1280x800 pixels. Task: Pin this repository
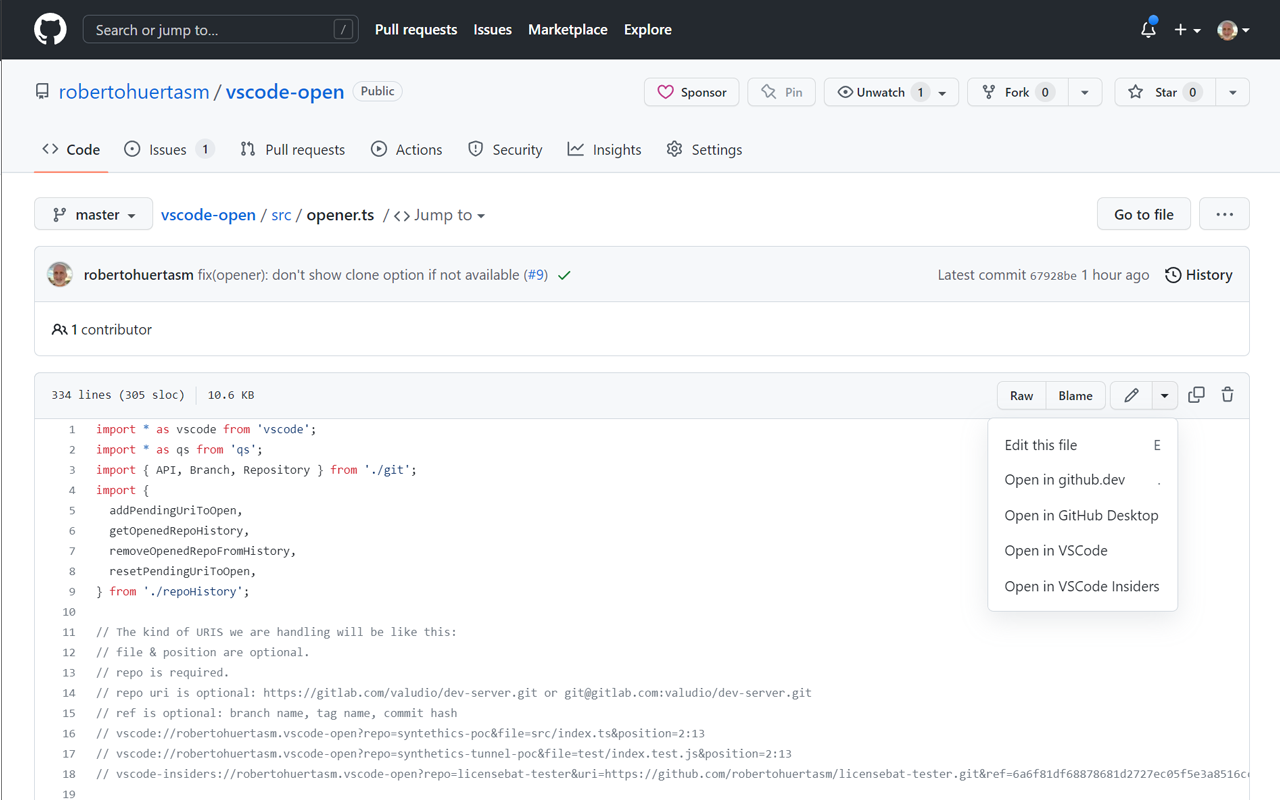[782, 92]
